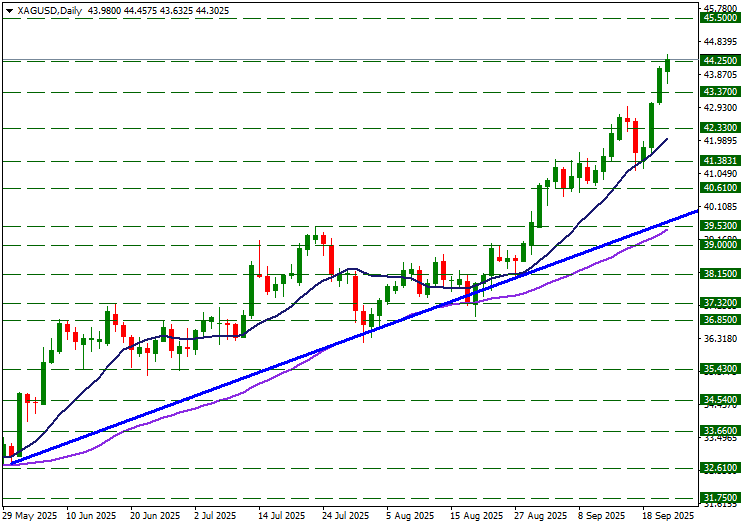744x527 pixels.
Task: Select the latest green candle at top right
Action: [x=667, y=65]
